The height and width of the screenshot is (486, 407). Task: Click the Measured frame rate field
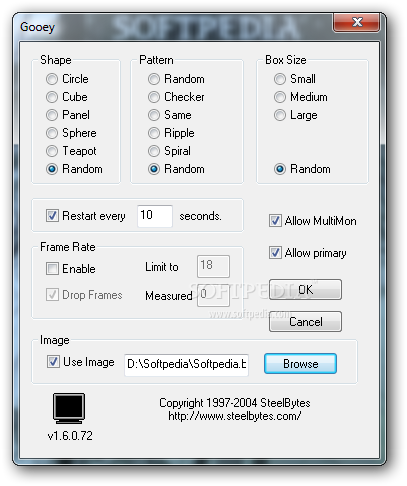[213, 295]
